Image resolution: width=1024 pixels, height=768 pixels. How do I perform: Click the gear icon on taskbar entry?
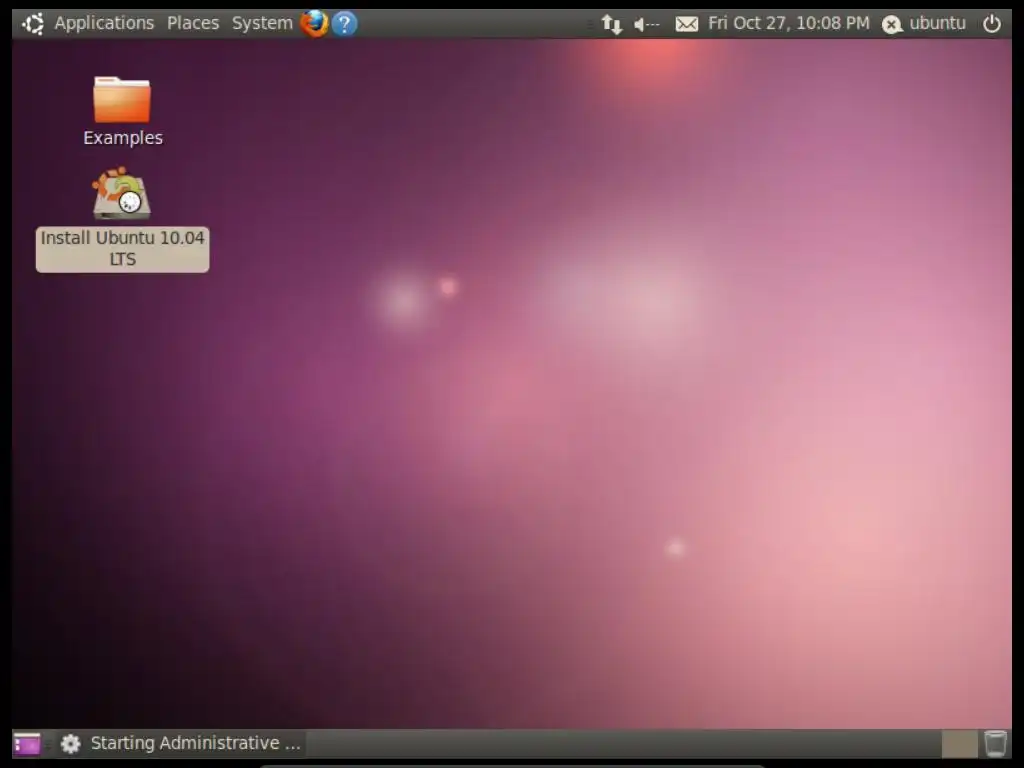click(71, 743)
